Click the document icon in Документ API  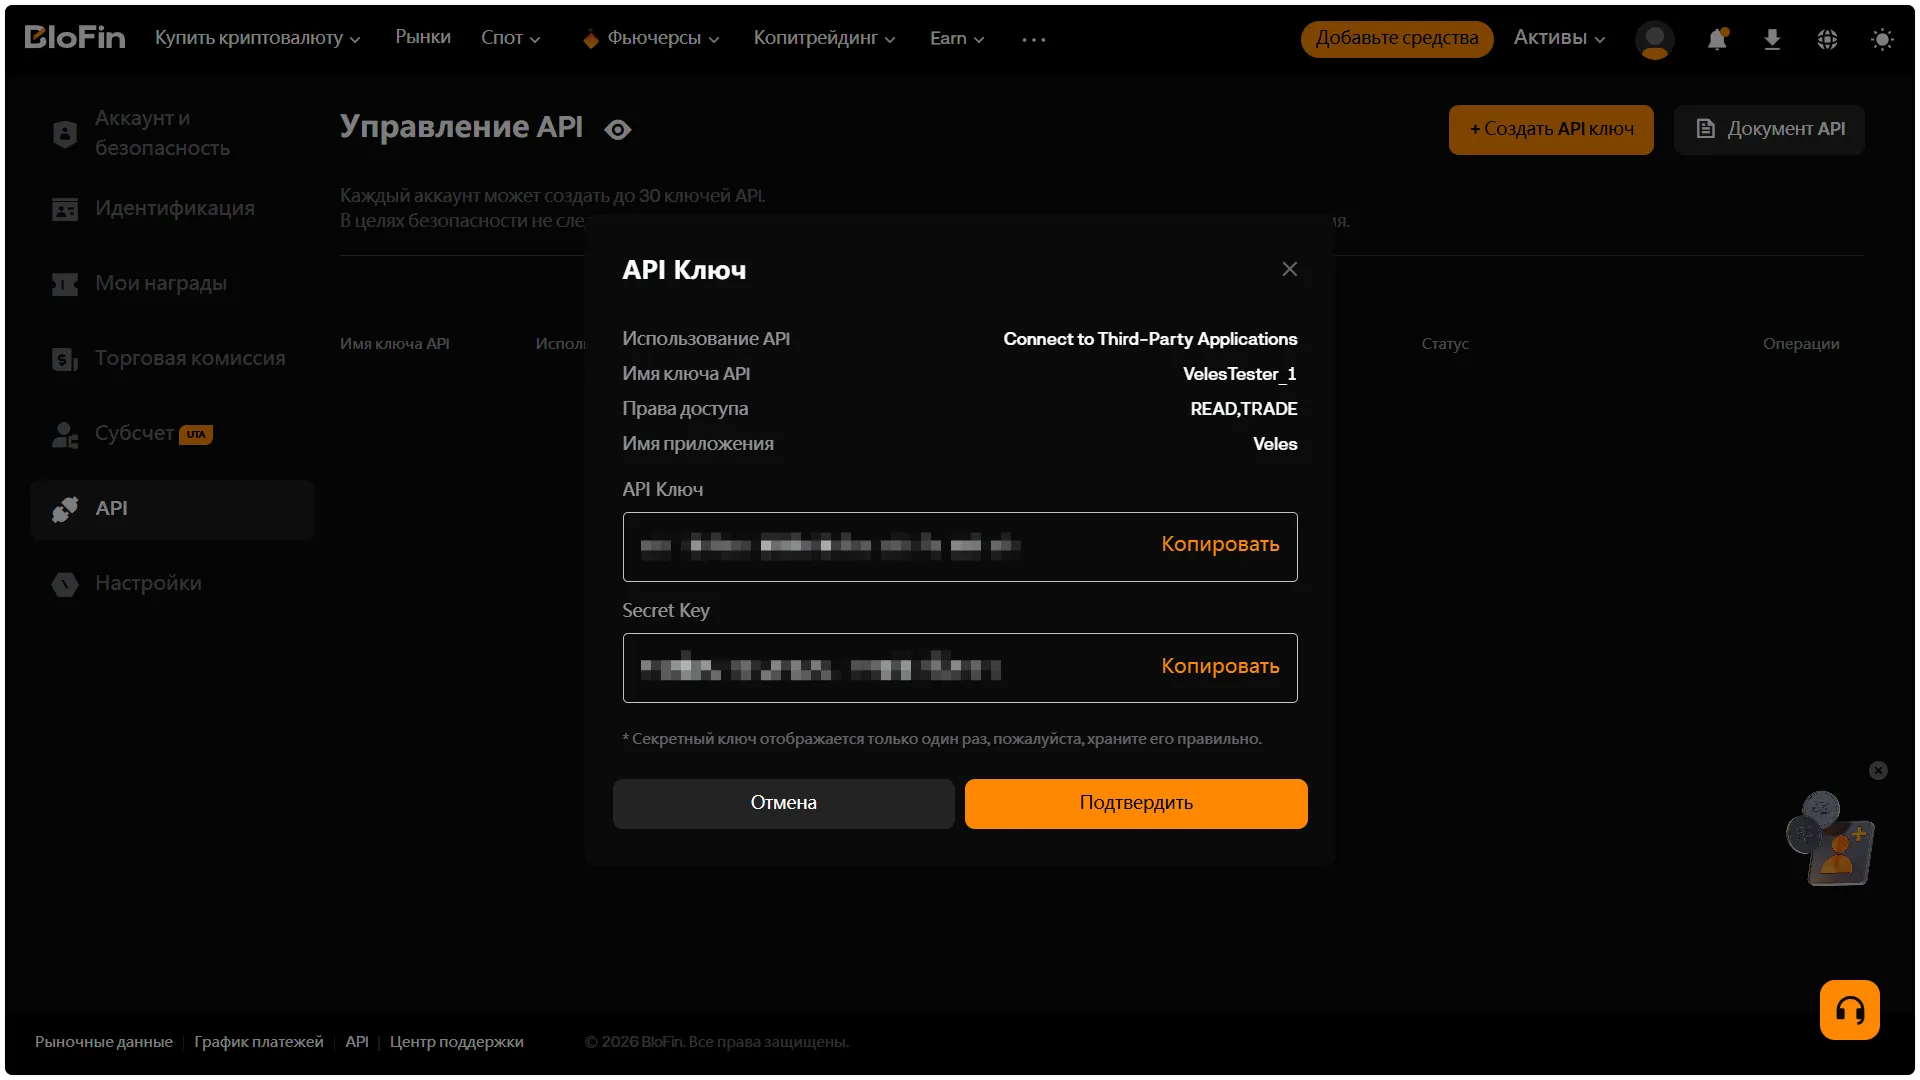(1706, 129)
